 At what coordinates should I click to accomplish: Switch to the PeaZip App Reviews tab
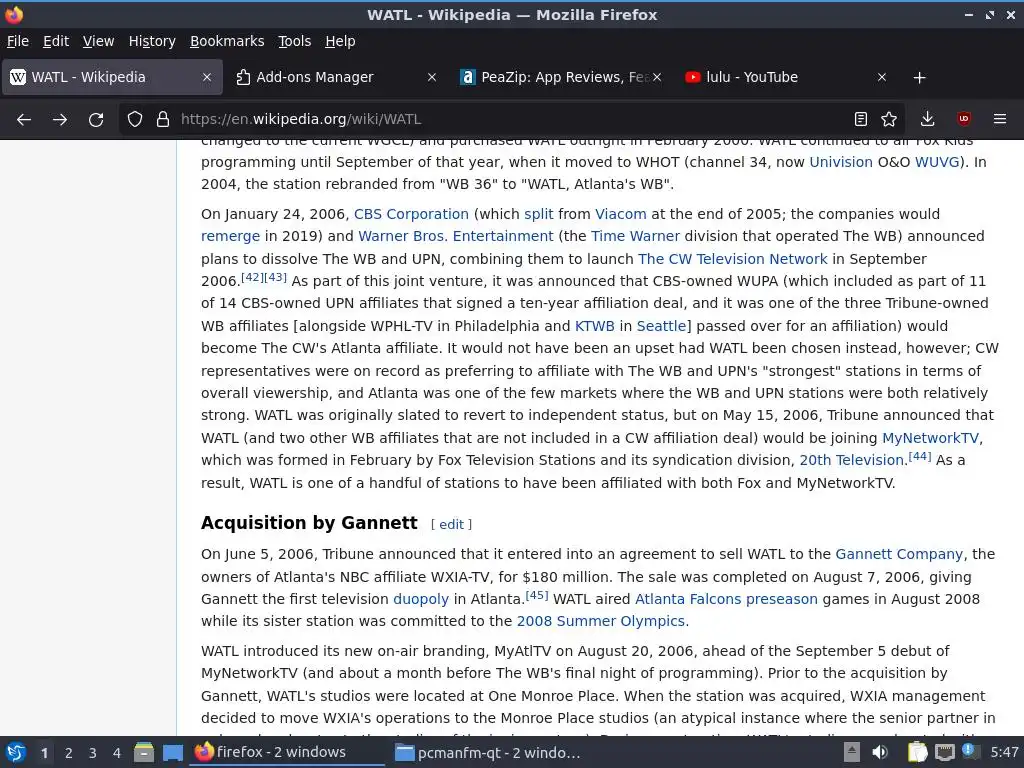tap(561, 77)
